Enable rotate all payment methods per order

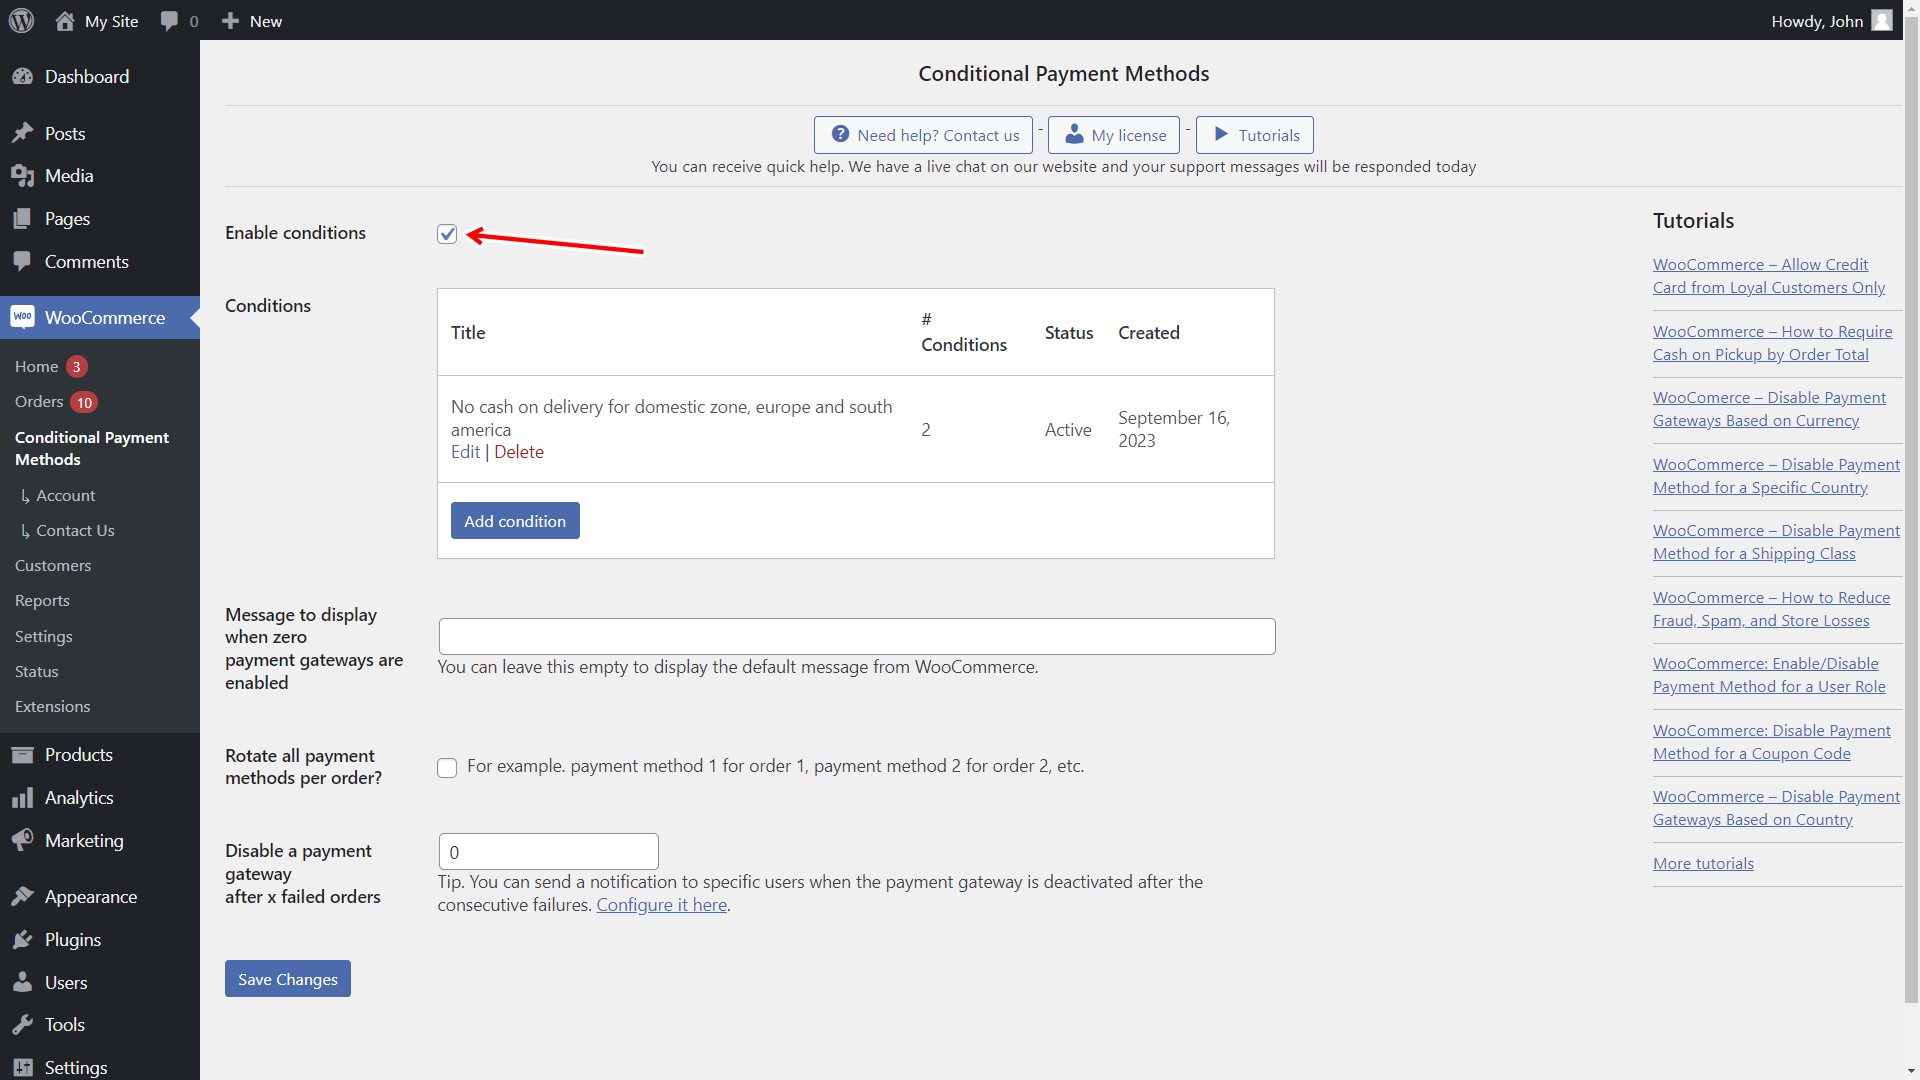(x=447, y=767)
